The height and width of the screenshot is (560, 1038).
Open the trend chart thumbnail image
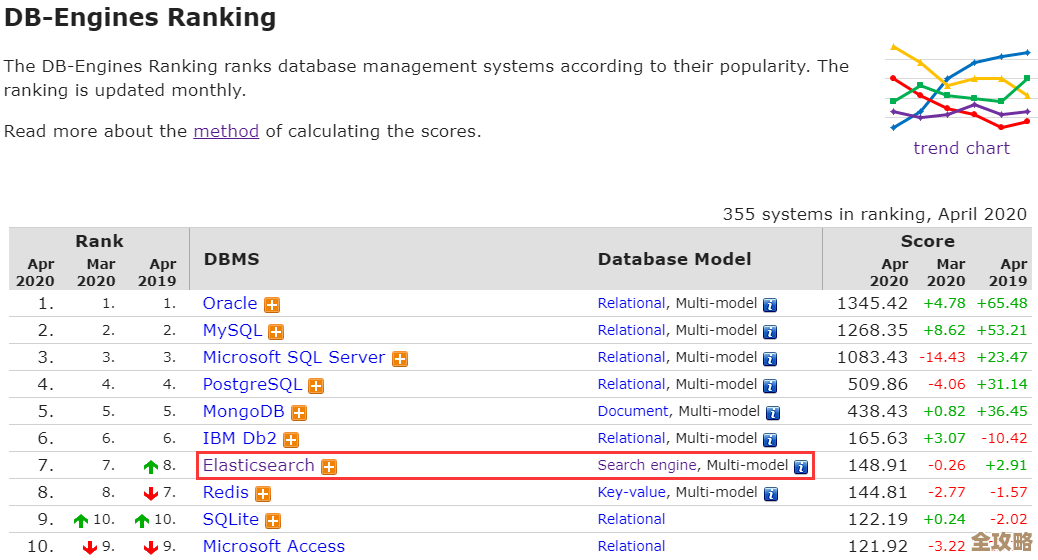(x=960, y=87)
